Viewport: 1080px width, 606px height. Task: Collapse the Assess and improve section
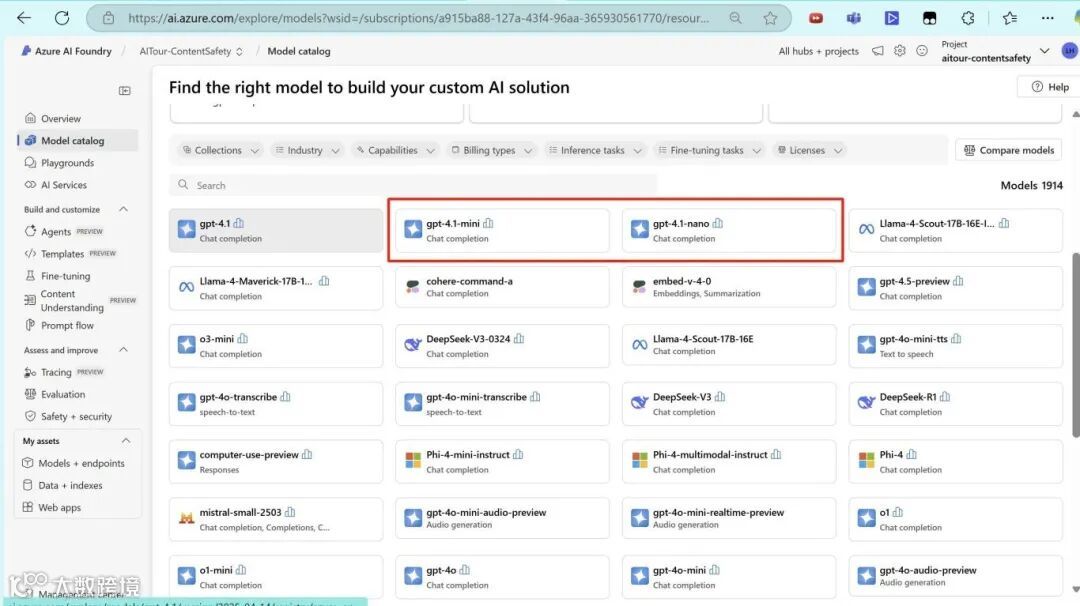pyautogui.click(x=123, y=350)
